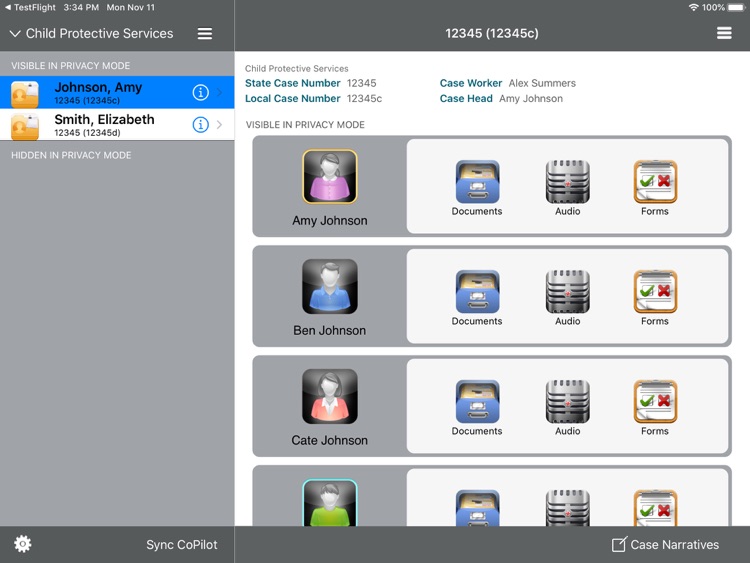Image resolution: width=750 pixels, height=563 pixels.
Task: Click the Local Case Number label
Action: click(293, 99)
